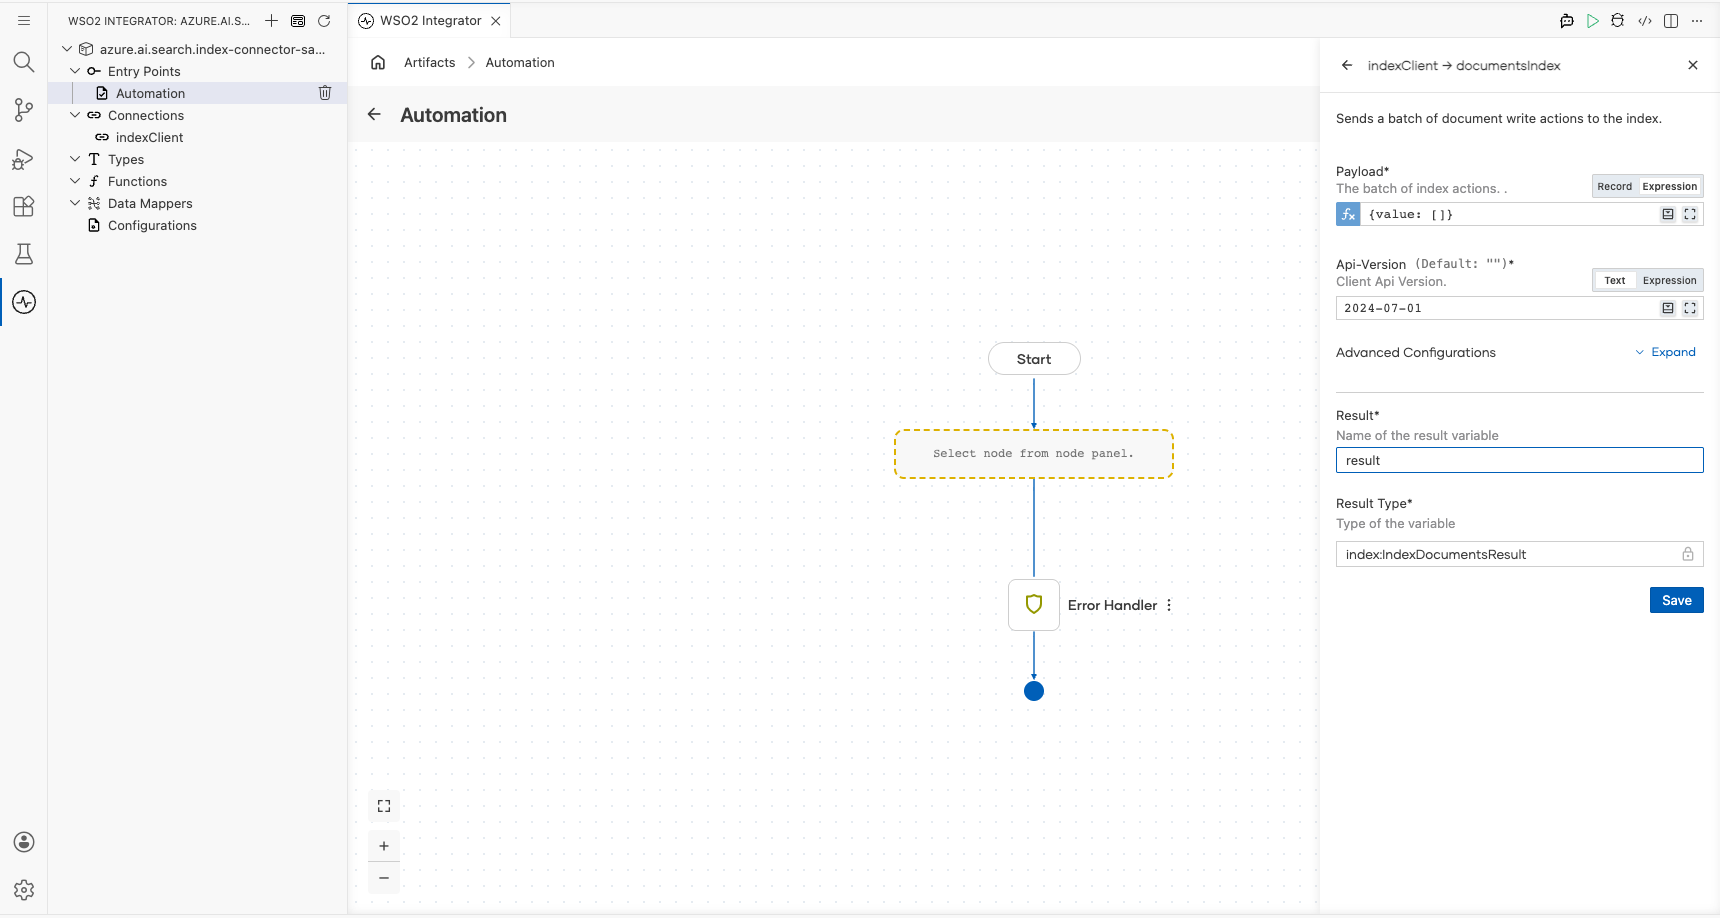
Task: Switch Api-Version to Text mode
Action: click(x=1614, y=280)
